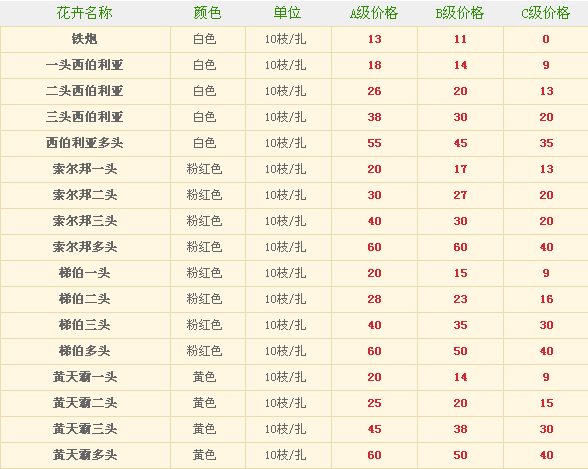Select the 梯伯二头 flower name
This screenshot has height=469, width=588.
85,299
